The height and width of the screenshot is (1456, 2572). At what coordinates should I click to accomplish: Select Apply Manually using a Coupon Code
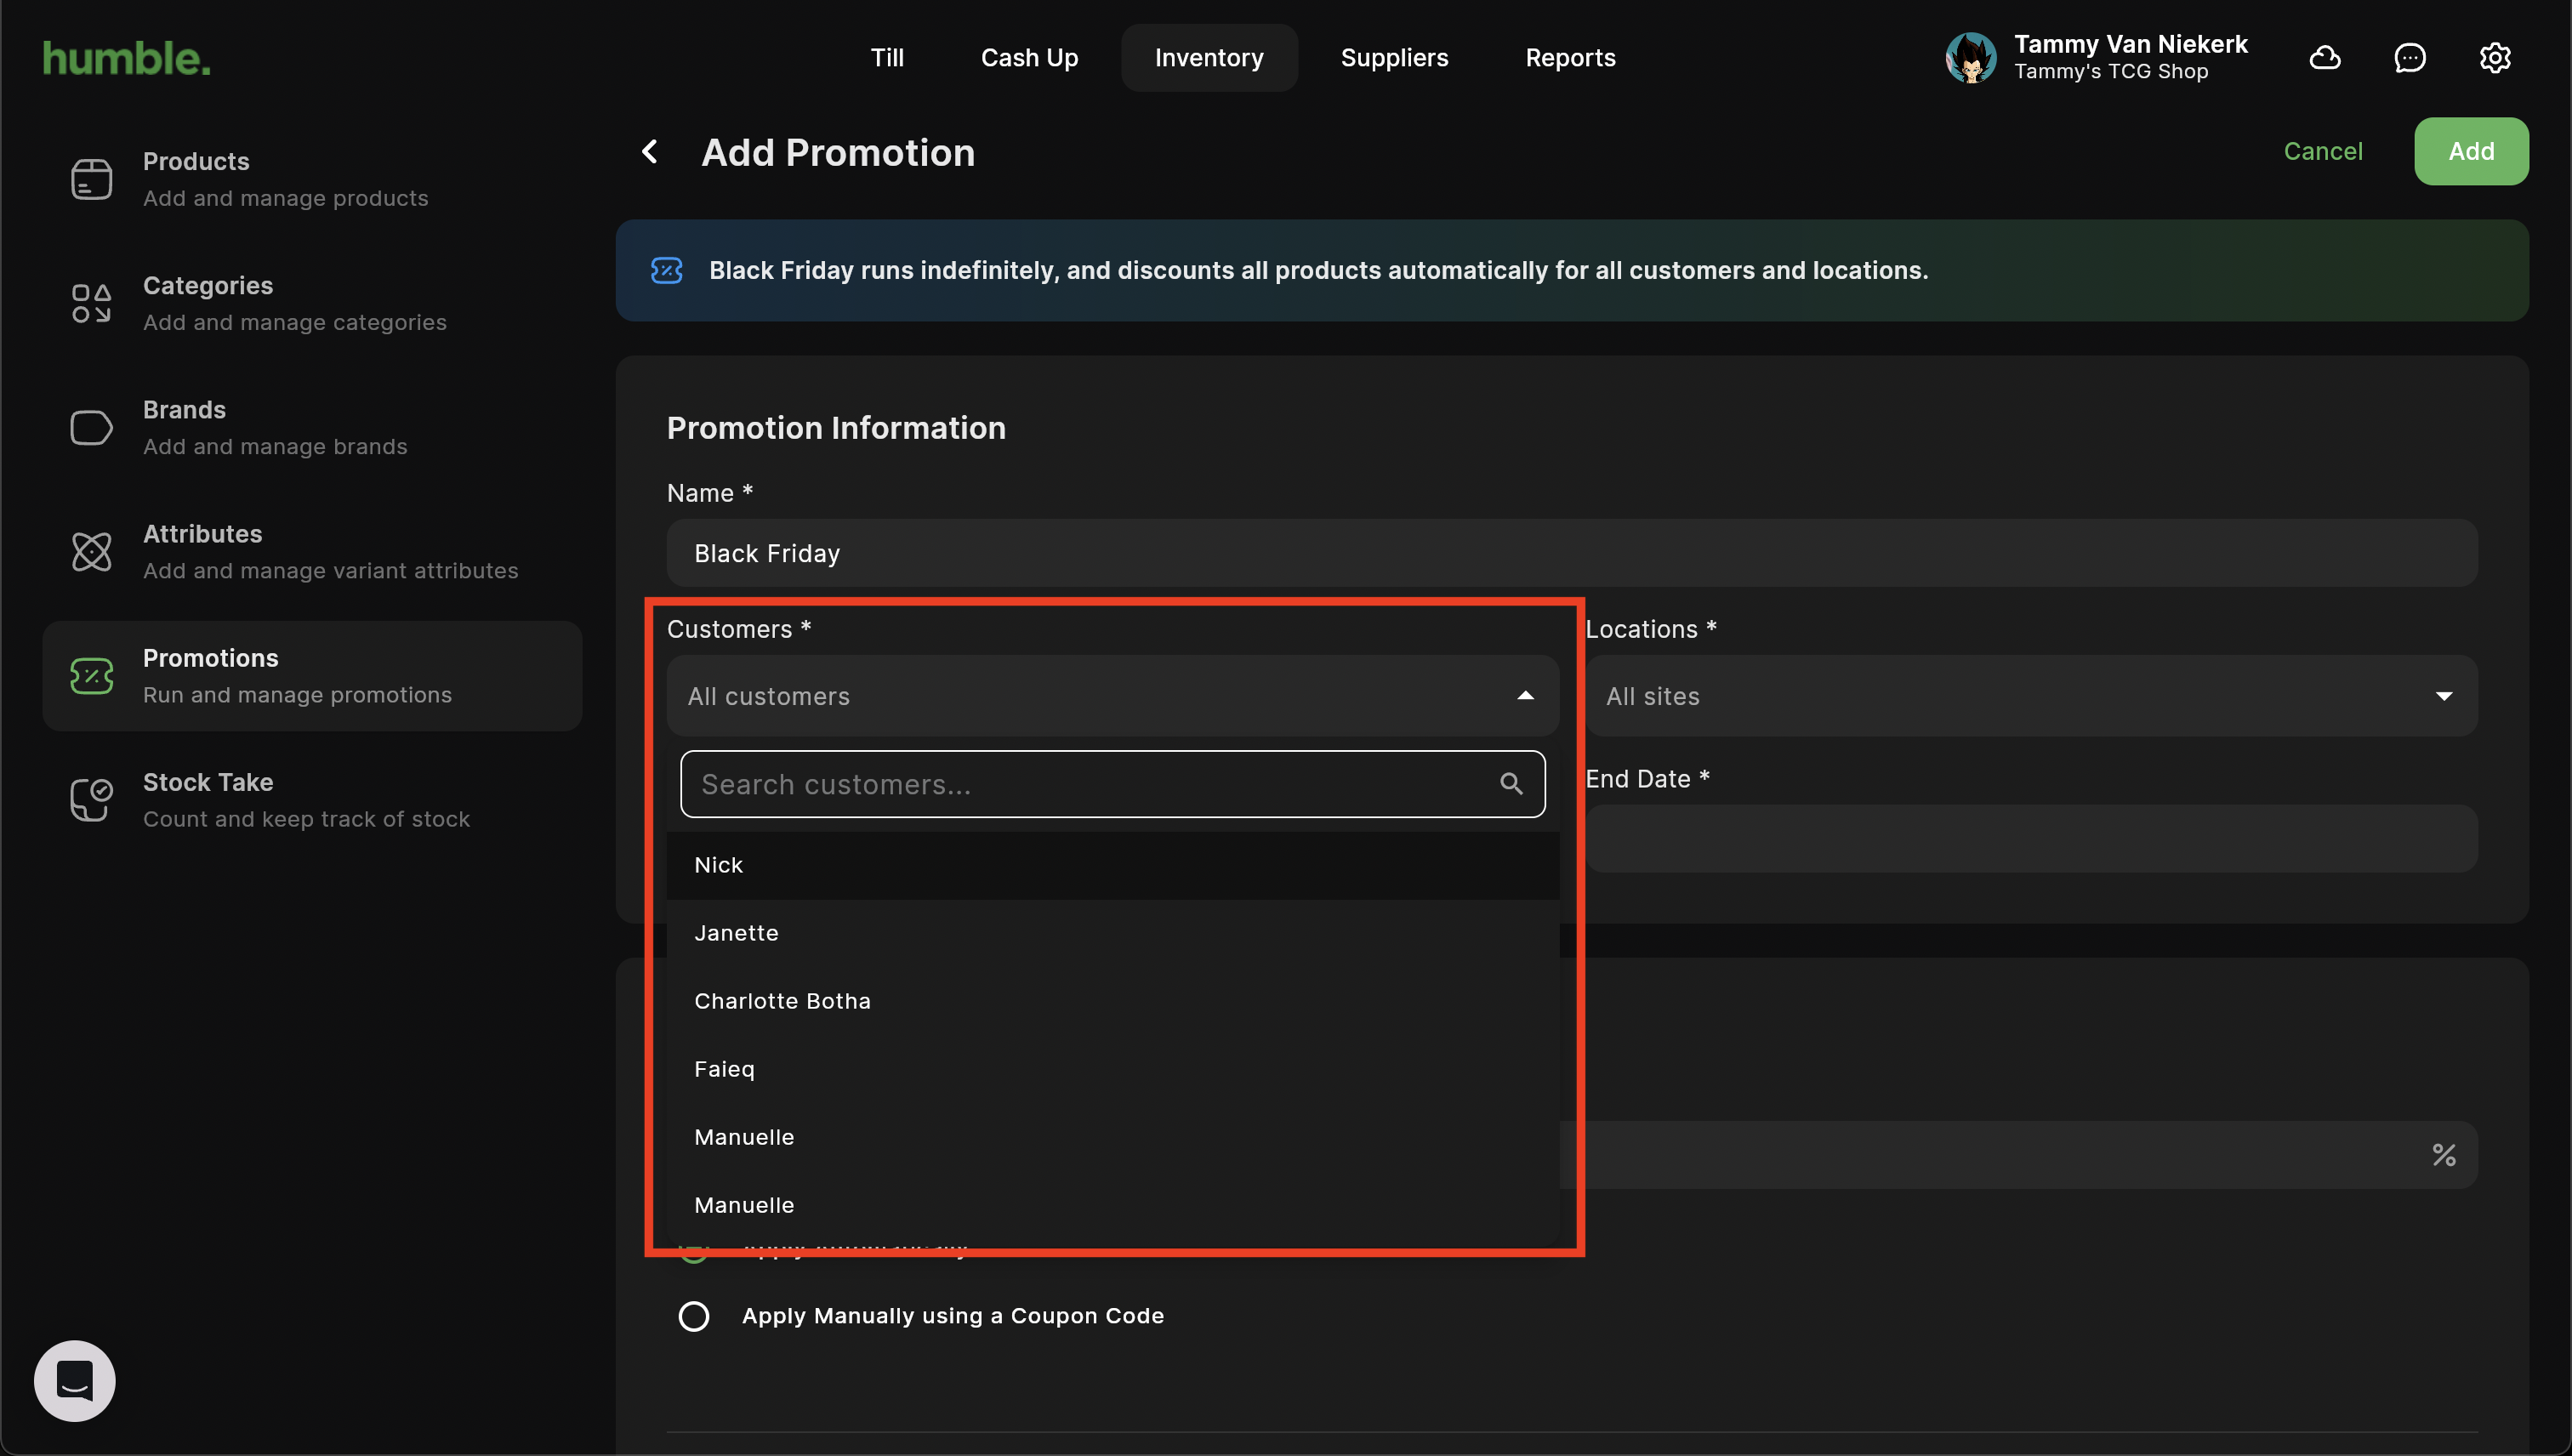(694, 1316)
